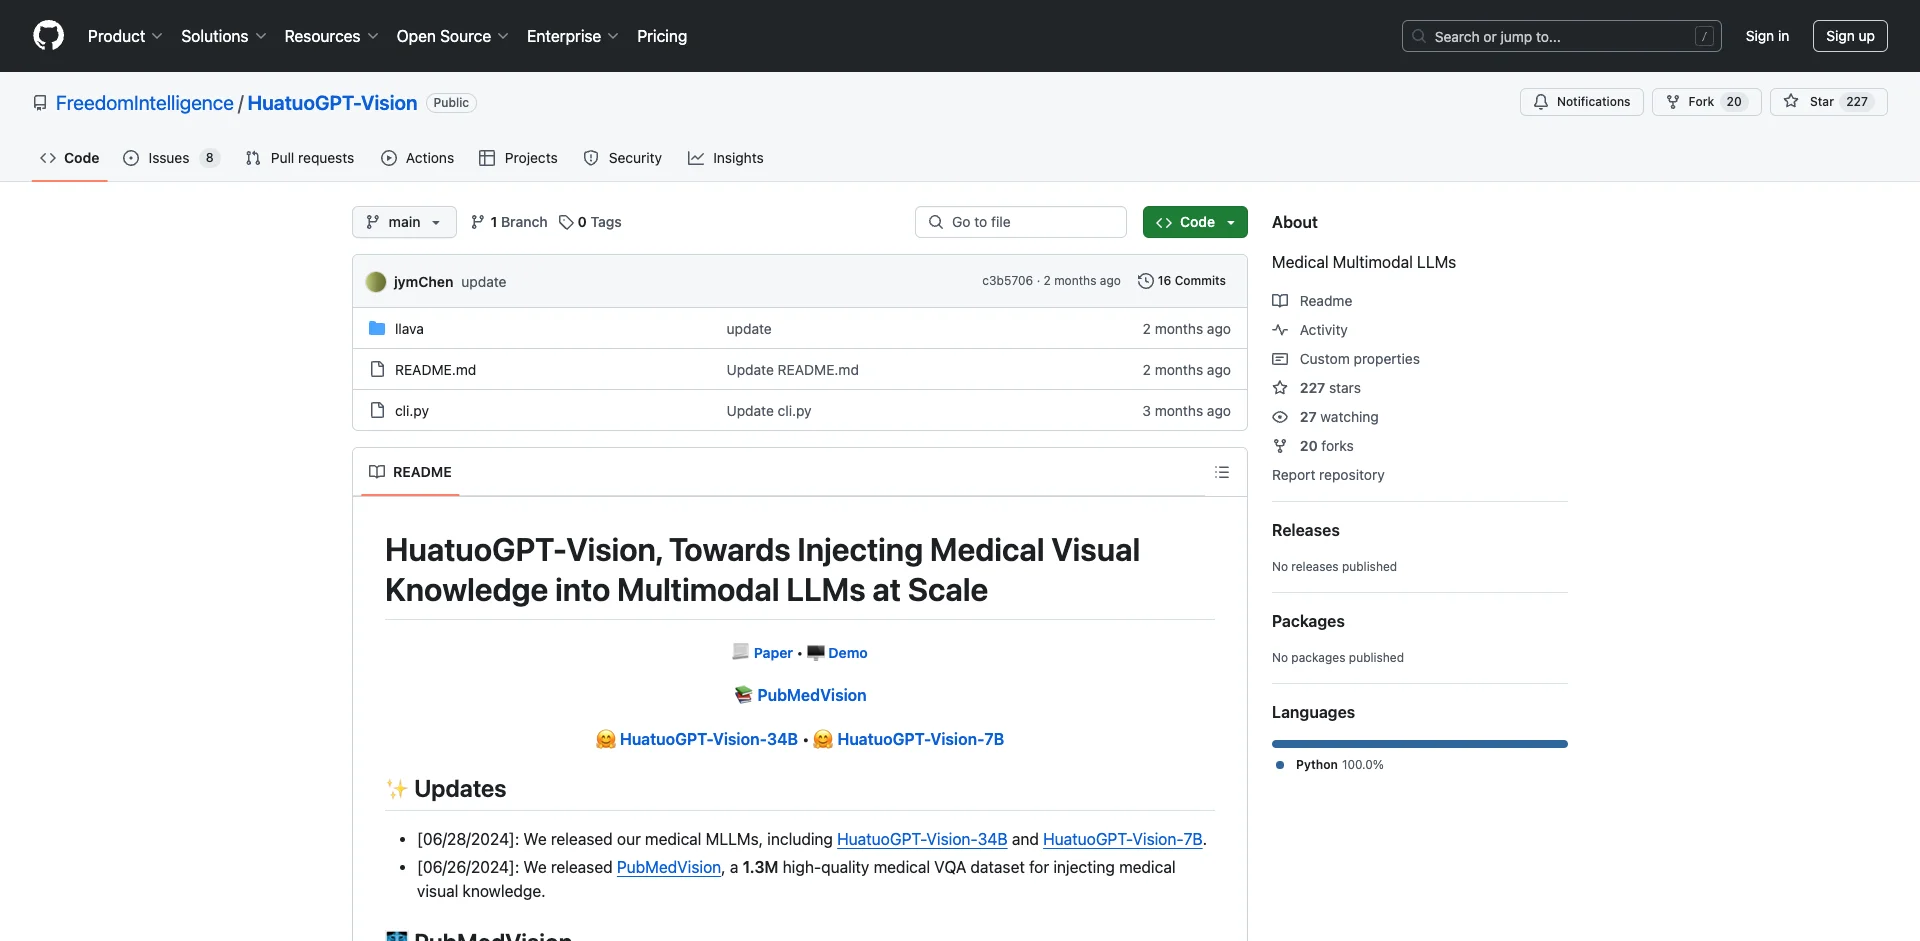Click the search magnifier icon in header
Viewport: 1920px width, 941px height.
(1419, 36)
